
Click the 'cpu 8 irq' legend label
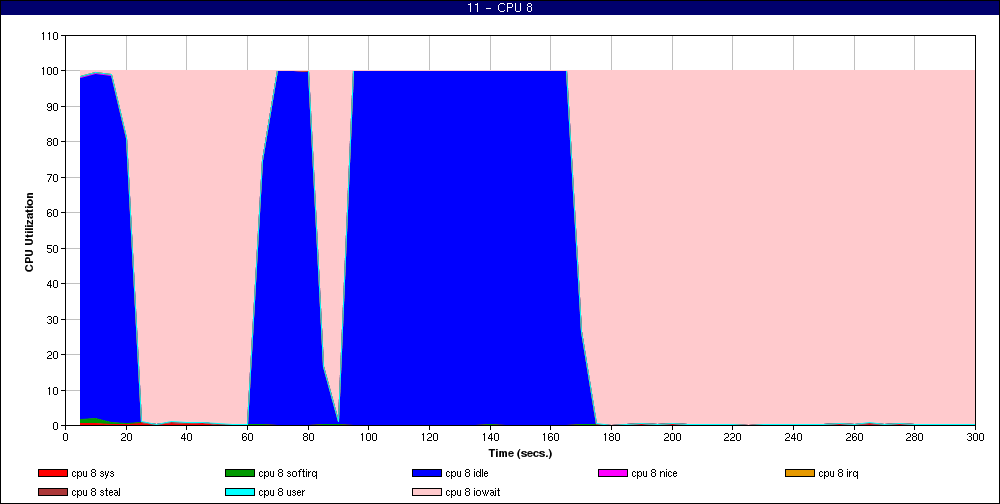pyautogui.click(x=839, y=473)
